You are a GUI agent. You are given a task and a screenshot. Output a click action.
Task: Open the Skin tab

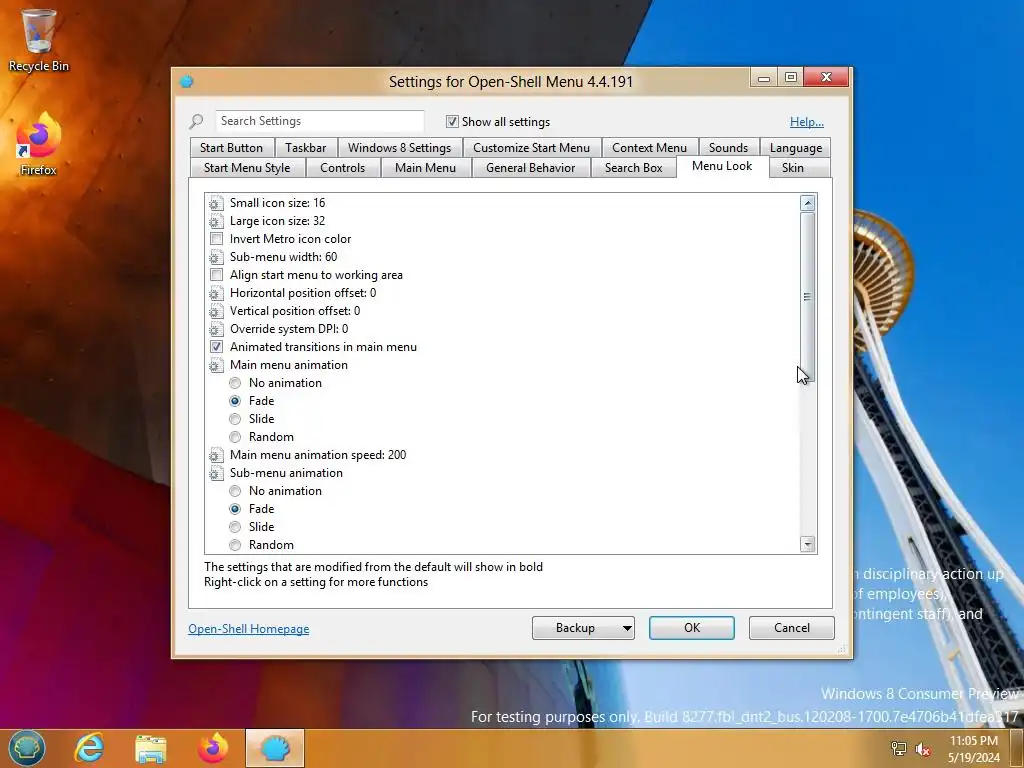(x=793, y=168)
